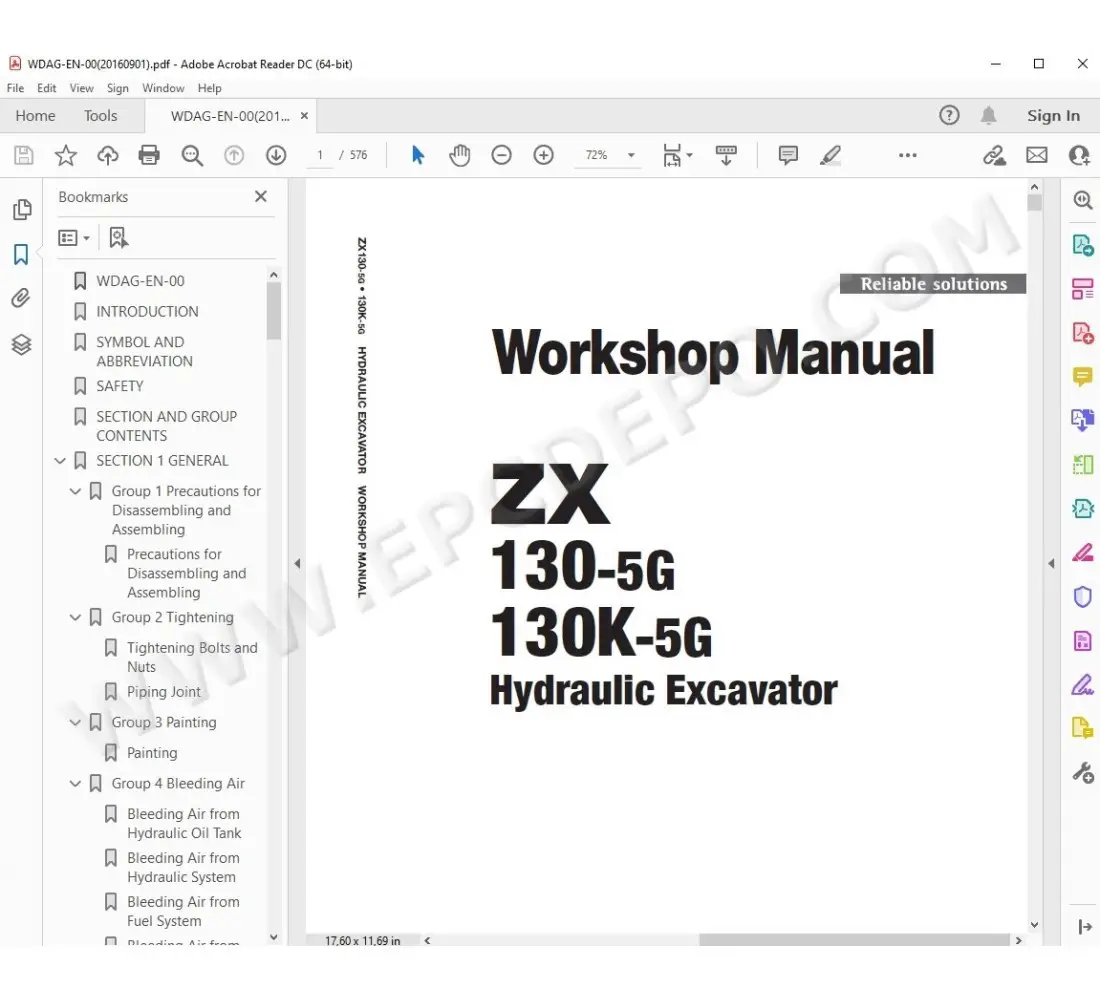Open the Layers panel icon
Image resolution: width=1100 pixels, height=1000 pixels.
pos(21,345)
